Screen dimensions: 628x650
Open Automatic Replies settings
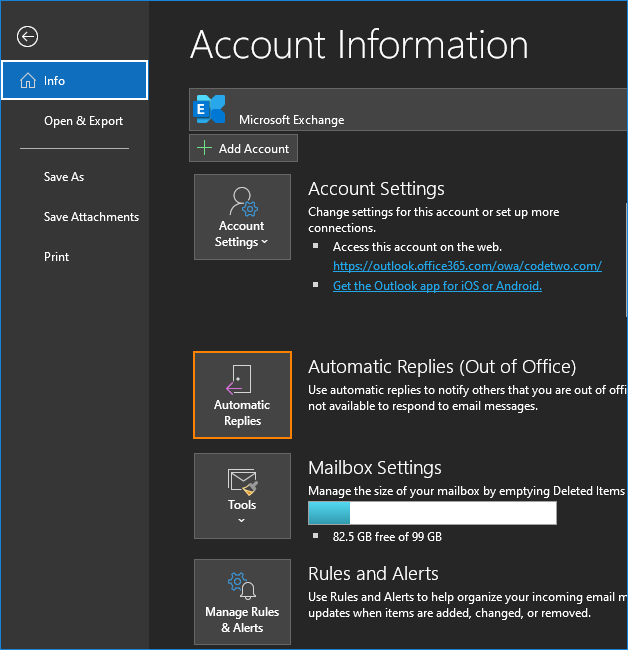coord(242,395)
